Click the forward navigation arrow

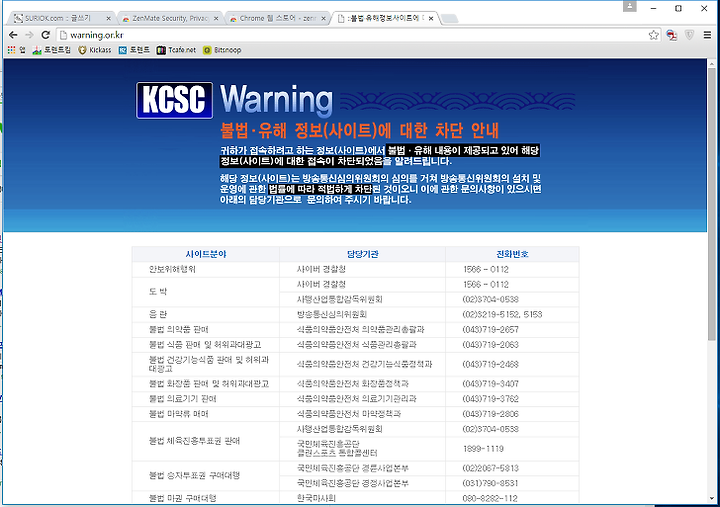[29, 35]
